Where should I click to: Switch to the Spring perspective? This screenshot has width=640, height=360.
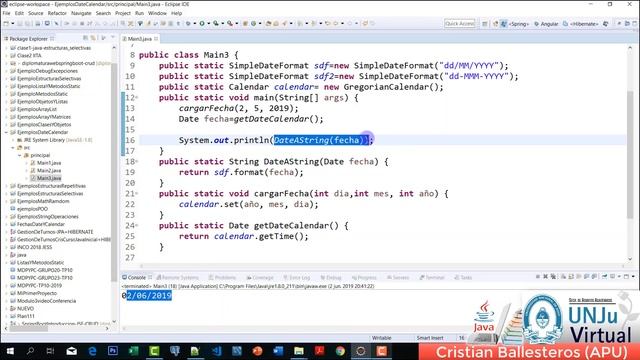click(x=519, y=24)
